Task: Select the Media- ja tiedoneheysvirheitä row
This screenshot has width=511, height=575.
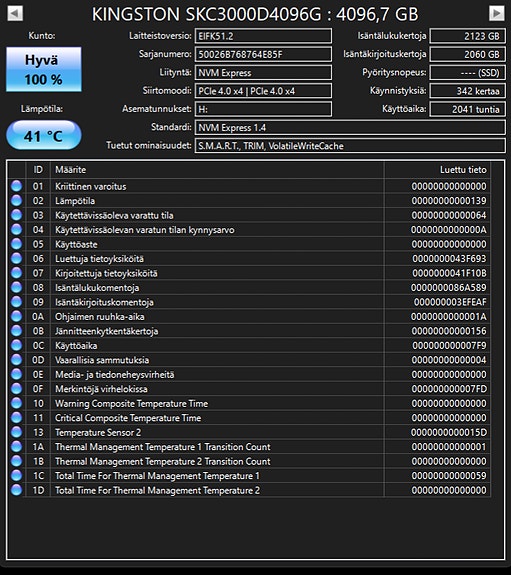Action: [x=249, y=374]
